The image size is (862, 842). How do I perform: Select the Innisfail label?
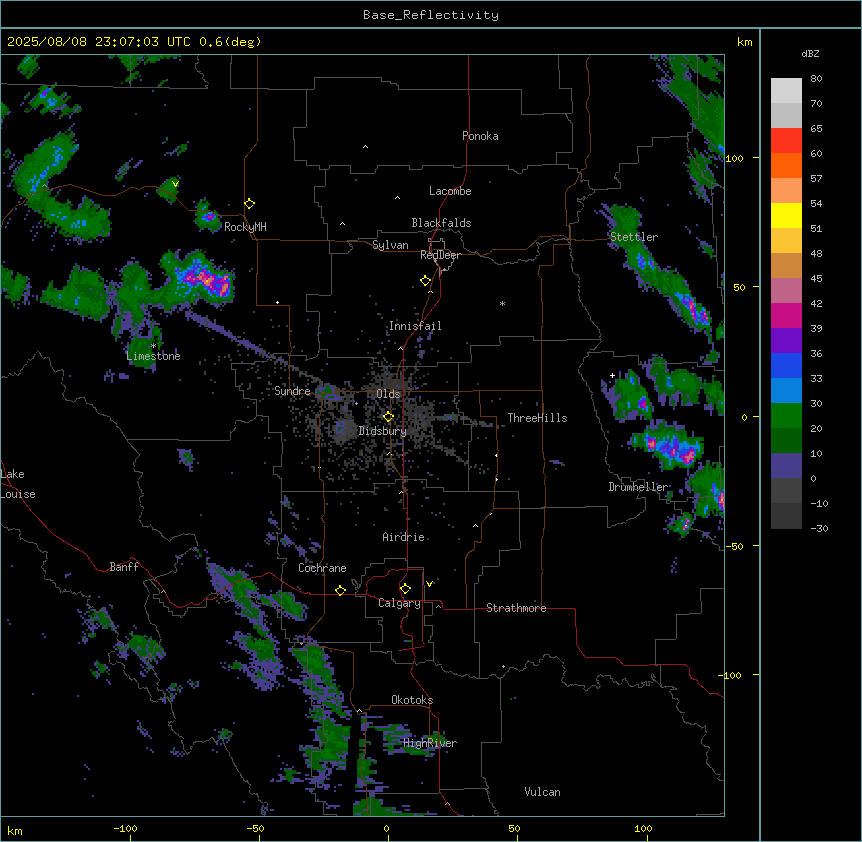(x=415, y=326)
